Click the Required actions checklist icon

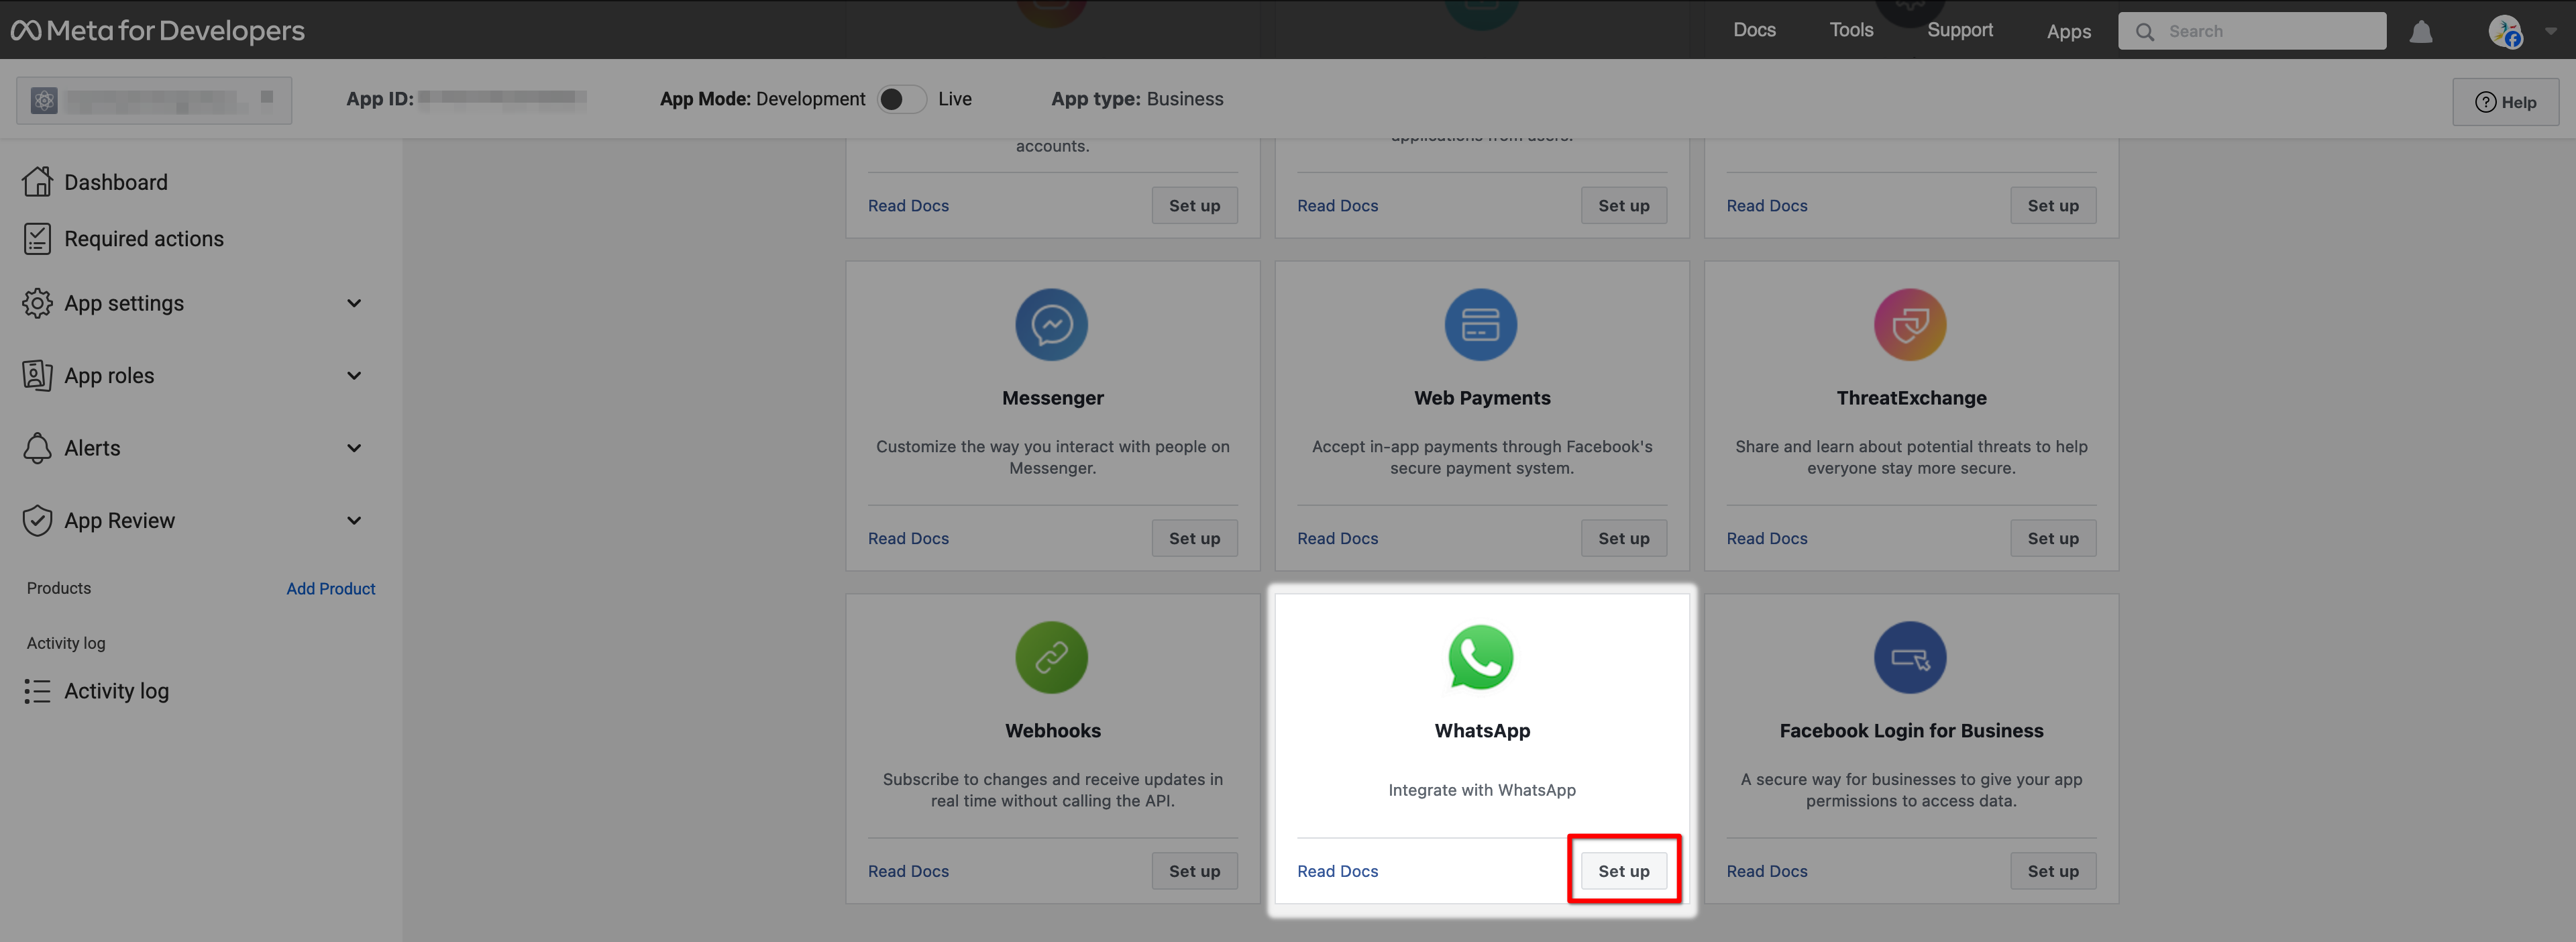click(x=37, y=239)
